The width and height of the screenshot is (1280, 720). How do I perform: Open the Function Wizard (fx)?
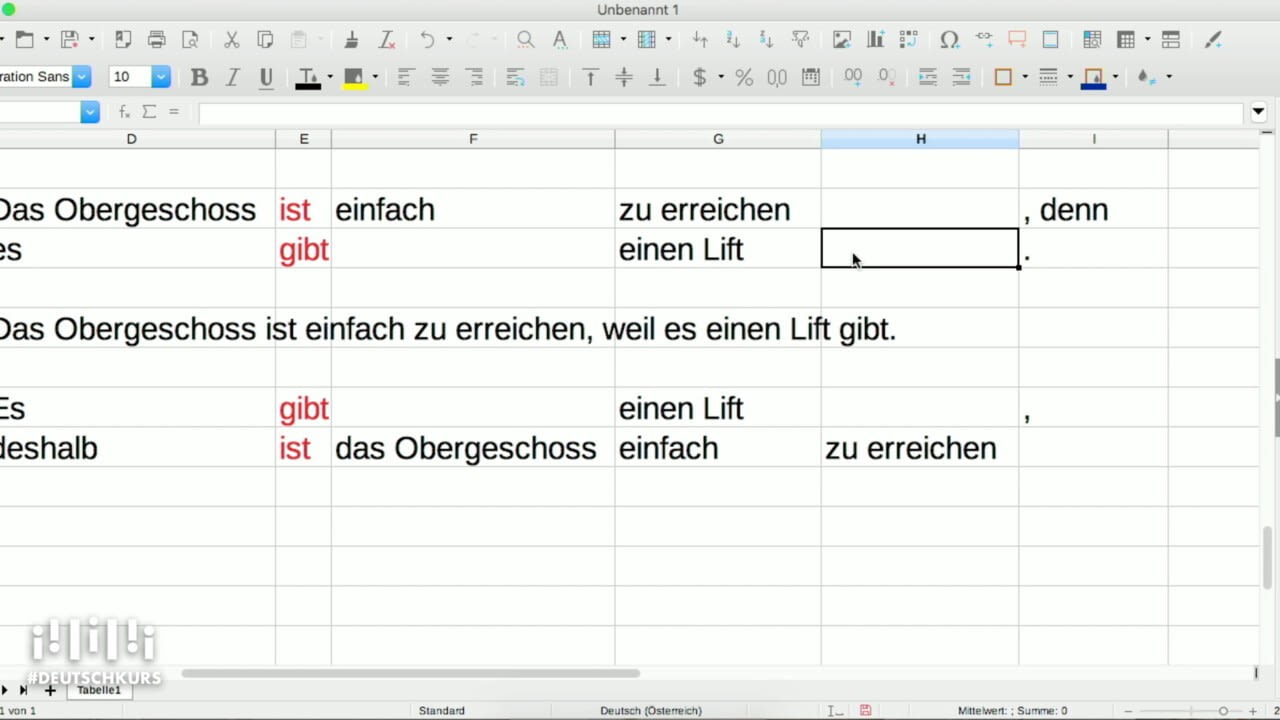pyautogui.click(x=125, y=112)
